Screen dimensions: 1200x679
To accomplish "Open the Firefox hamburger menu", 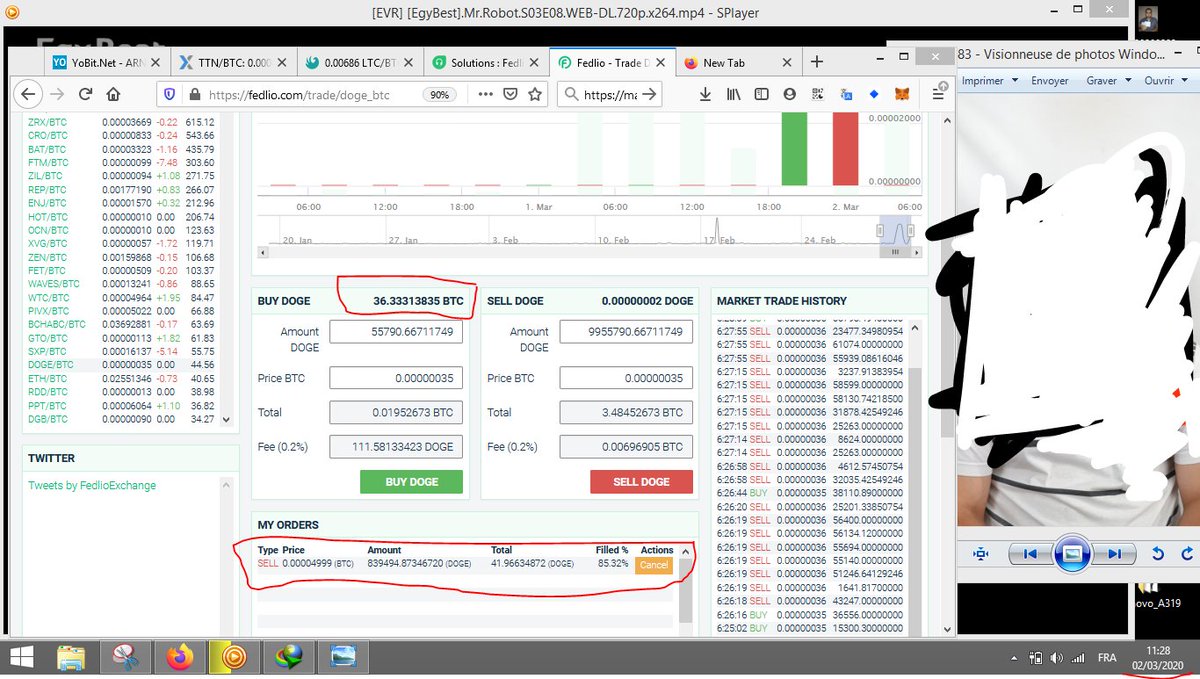I will tap(937, 94).
